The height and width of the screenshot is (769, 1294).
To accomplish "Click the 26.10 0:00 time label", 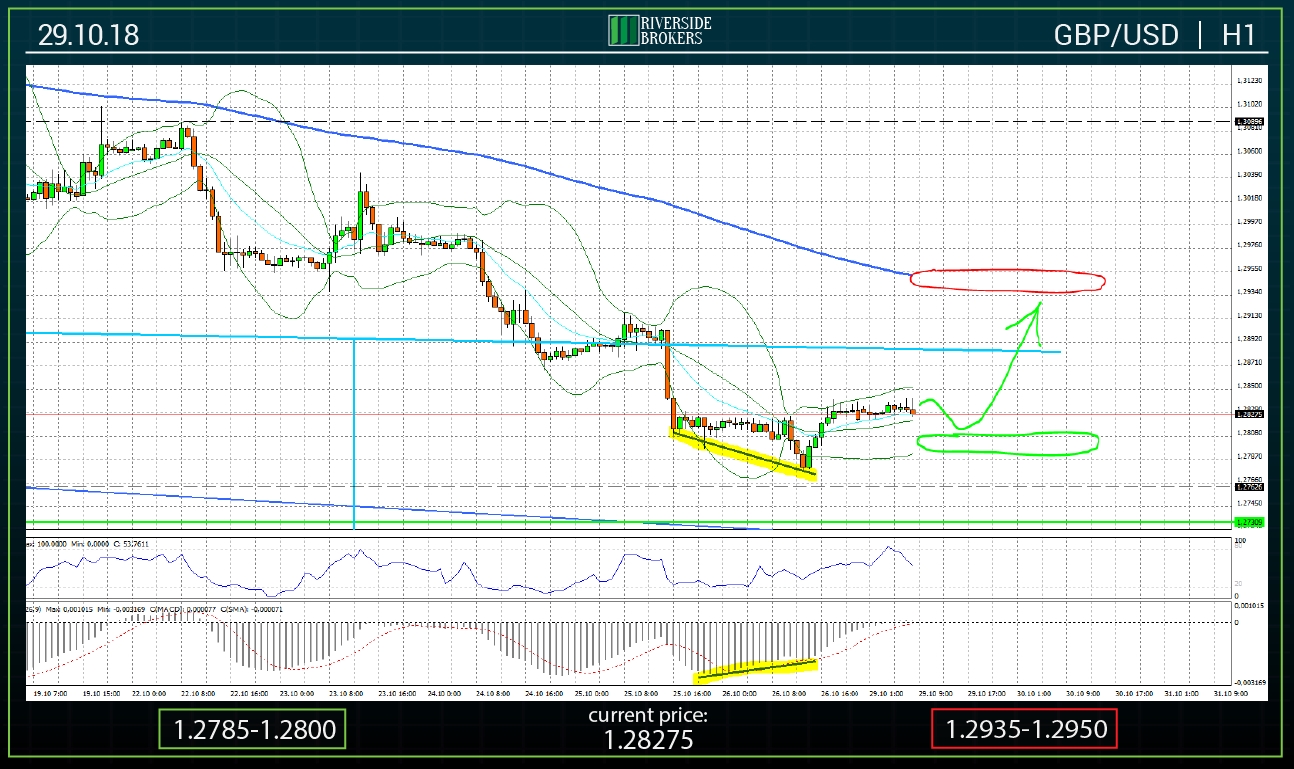I will point(739,692).
